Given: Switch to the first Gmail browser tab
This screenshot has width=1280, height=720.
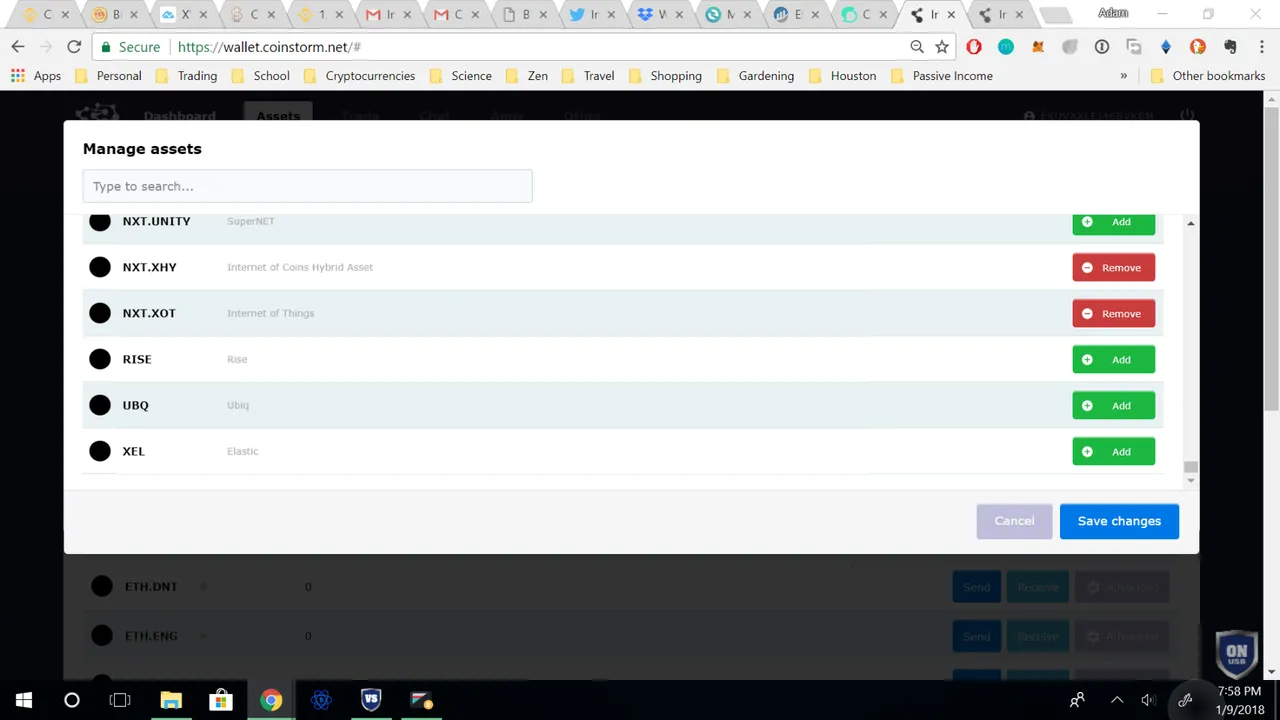Looking at the screenshot, I should click(x=386, y=14).
